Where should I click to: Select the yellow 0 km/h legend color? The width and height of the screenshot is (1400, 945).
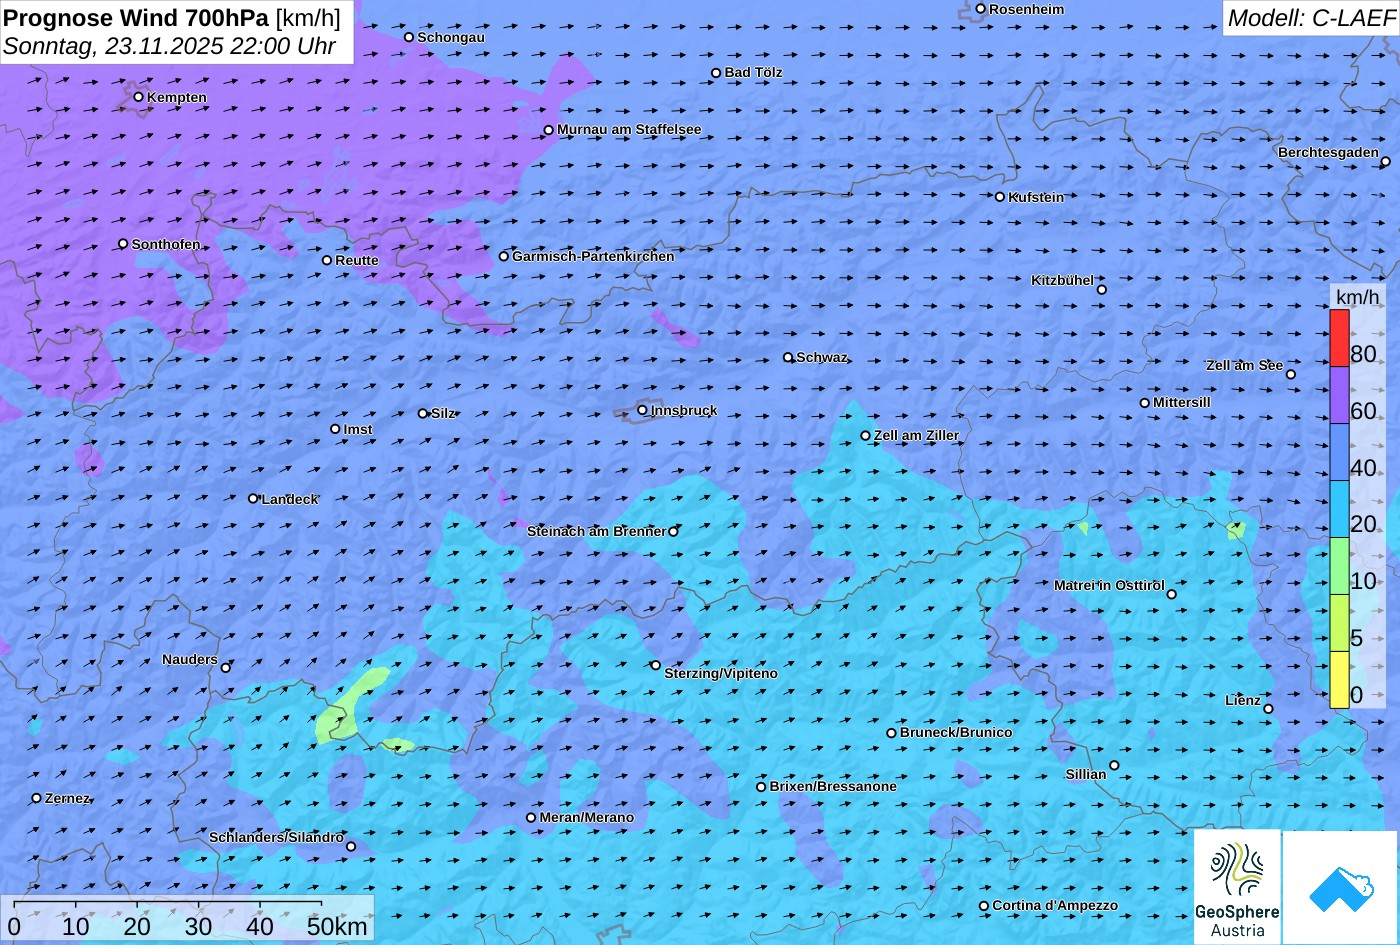(x=1339, y=680)
